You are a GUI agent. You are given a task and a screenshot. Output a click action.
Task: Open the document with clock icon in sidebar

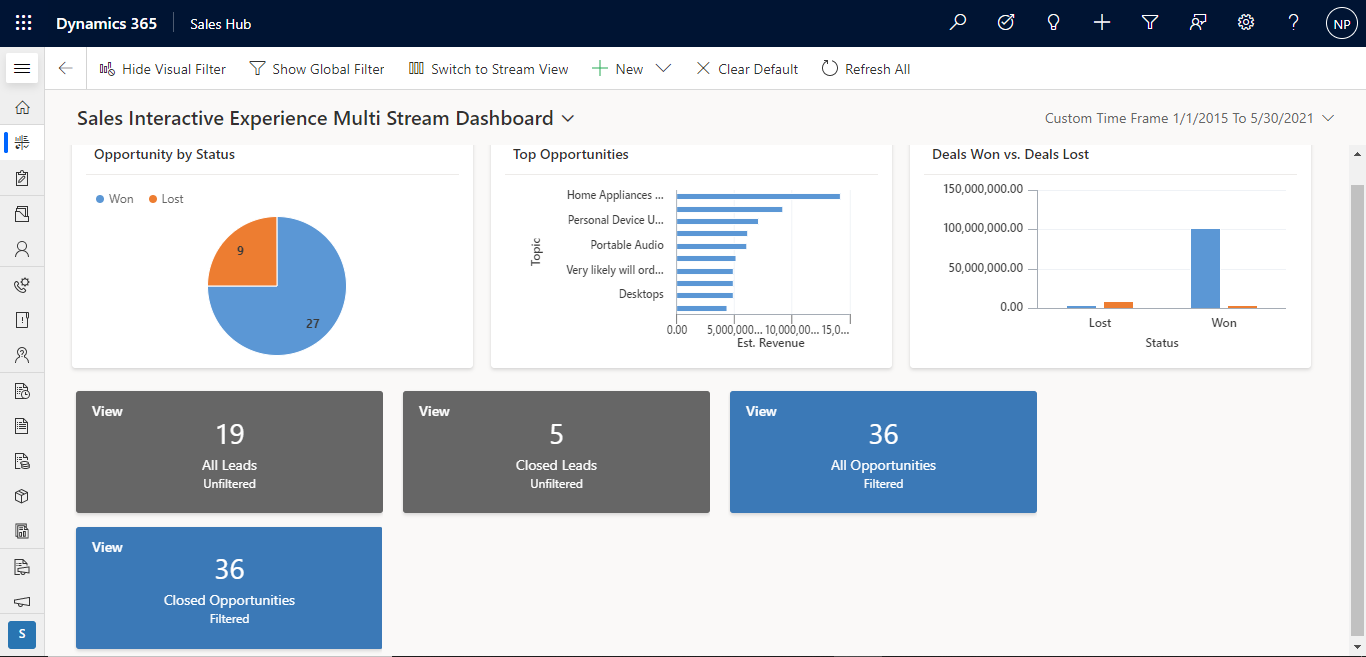(22, 390)
